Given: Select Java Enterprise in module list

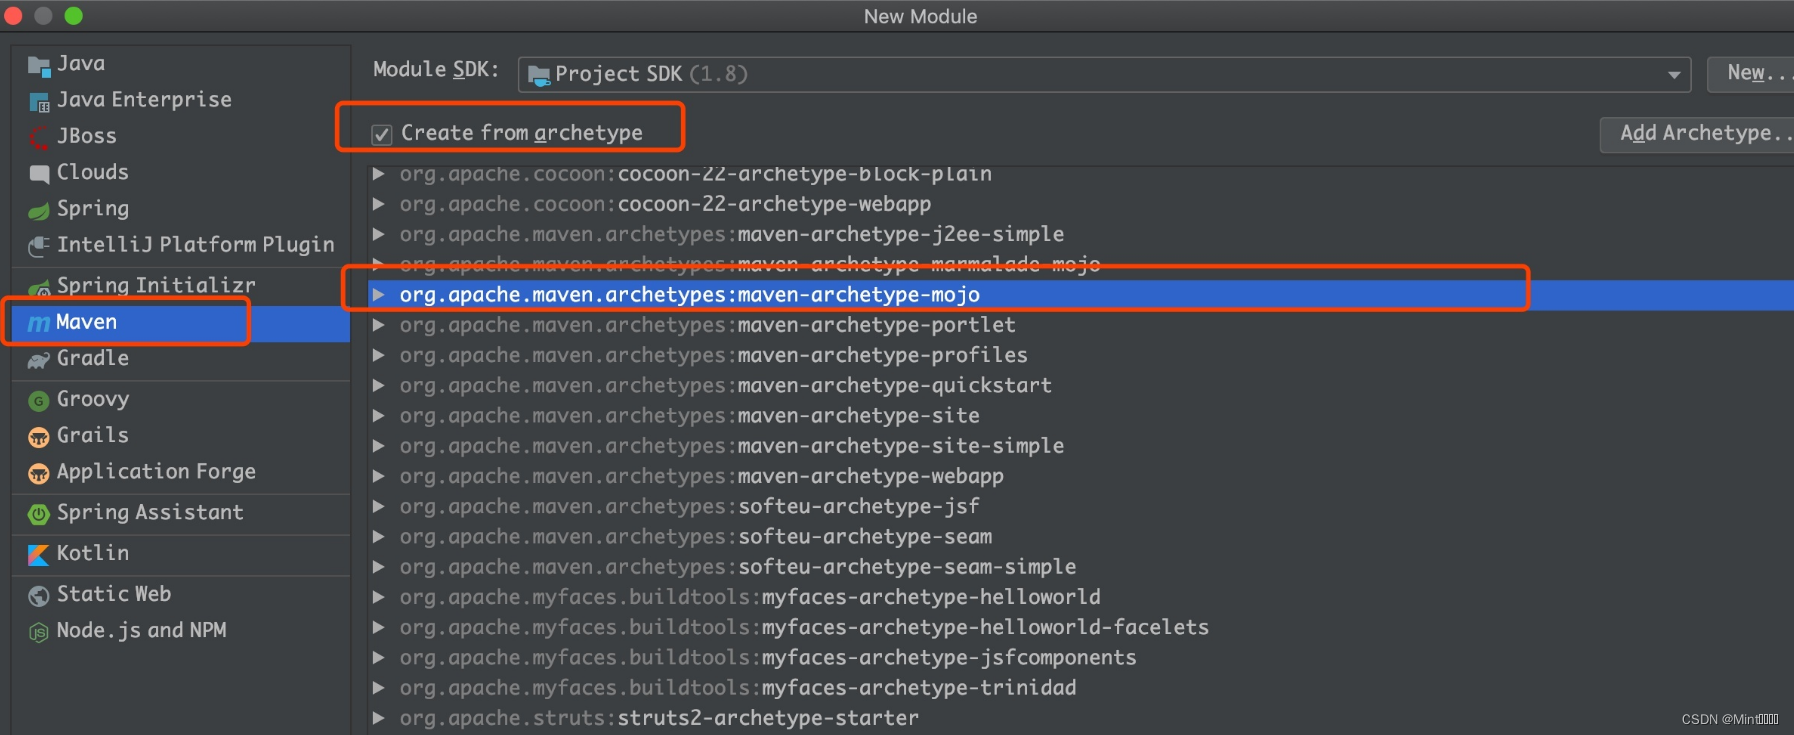Looking at the screenshot, I should pyautogui.click(x=181, y=100).
